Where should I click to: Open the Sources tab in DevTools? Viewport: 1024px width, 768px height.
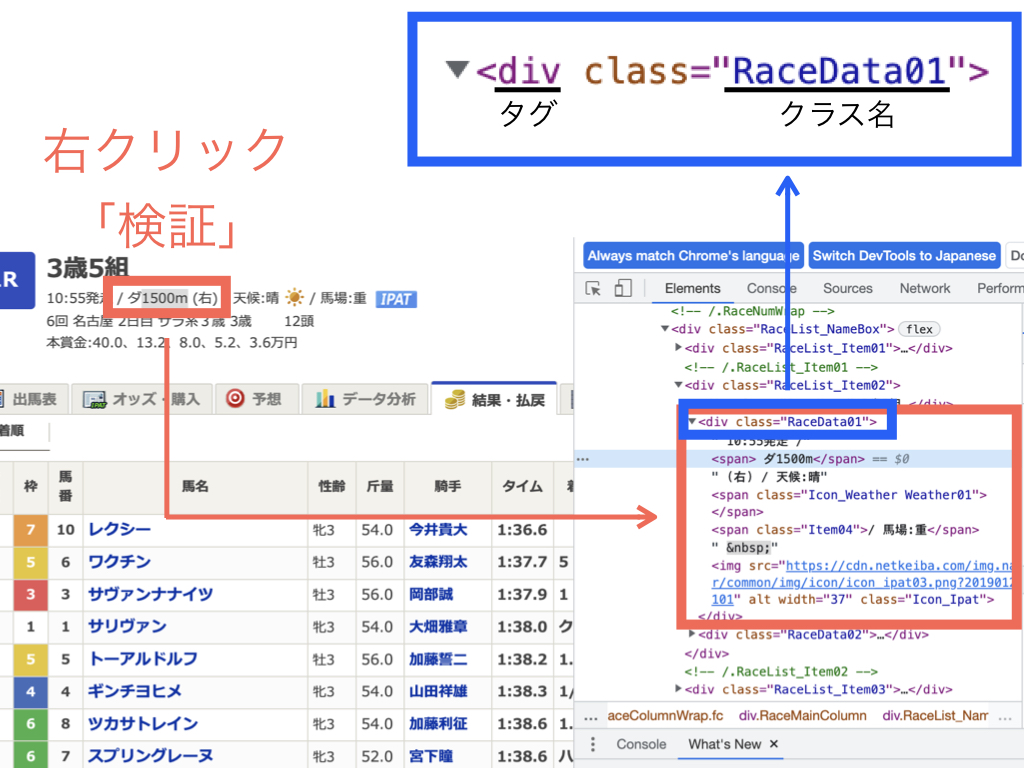pyautogui.click(x=847, y=288)
